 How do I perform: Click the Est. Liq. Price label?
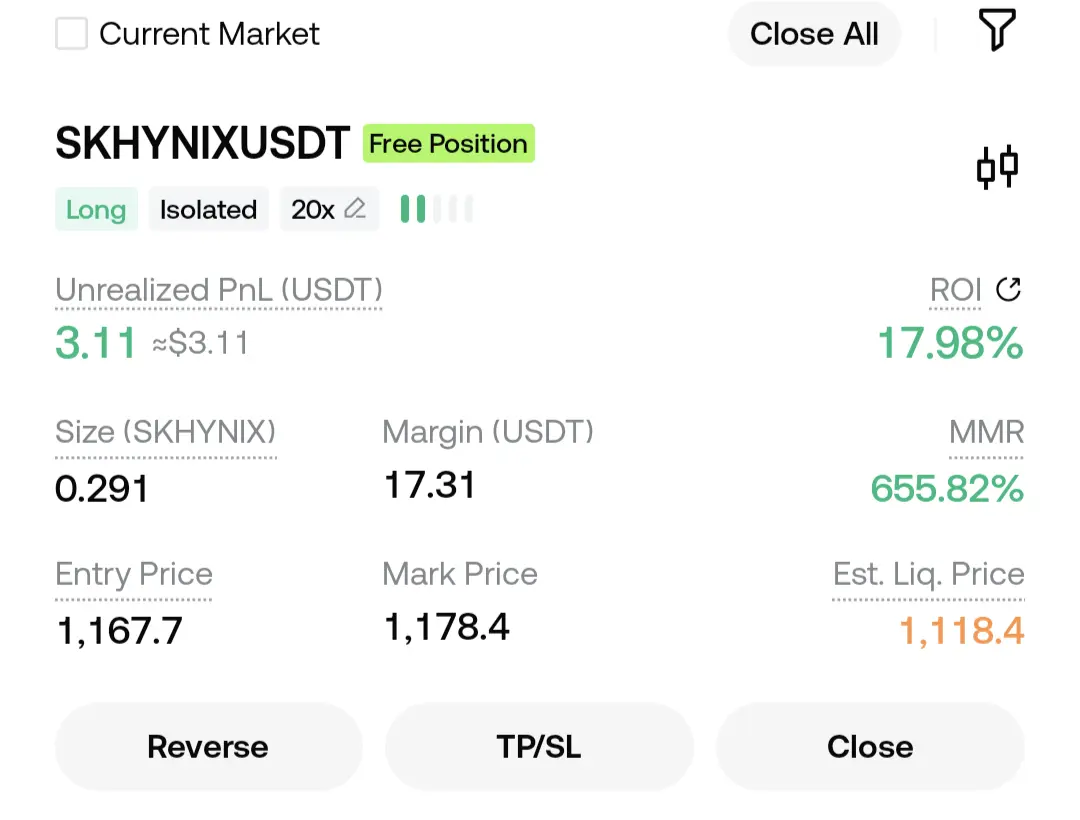pos(928,574)
